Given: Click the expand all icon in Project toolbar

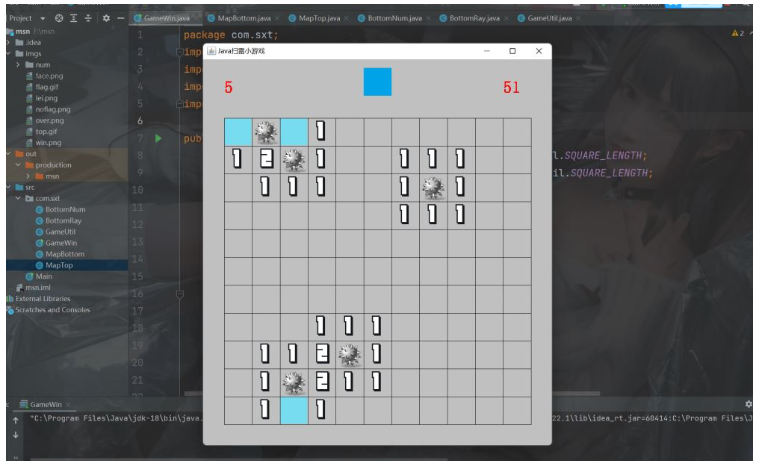Looking at the screenshot, I should pyautogui.click(x=74, y=18).
